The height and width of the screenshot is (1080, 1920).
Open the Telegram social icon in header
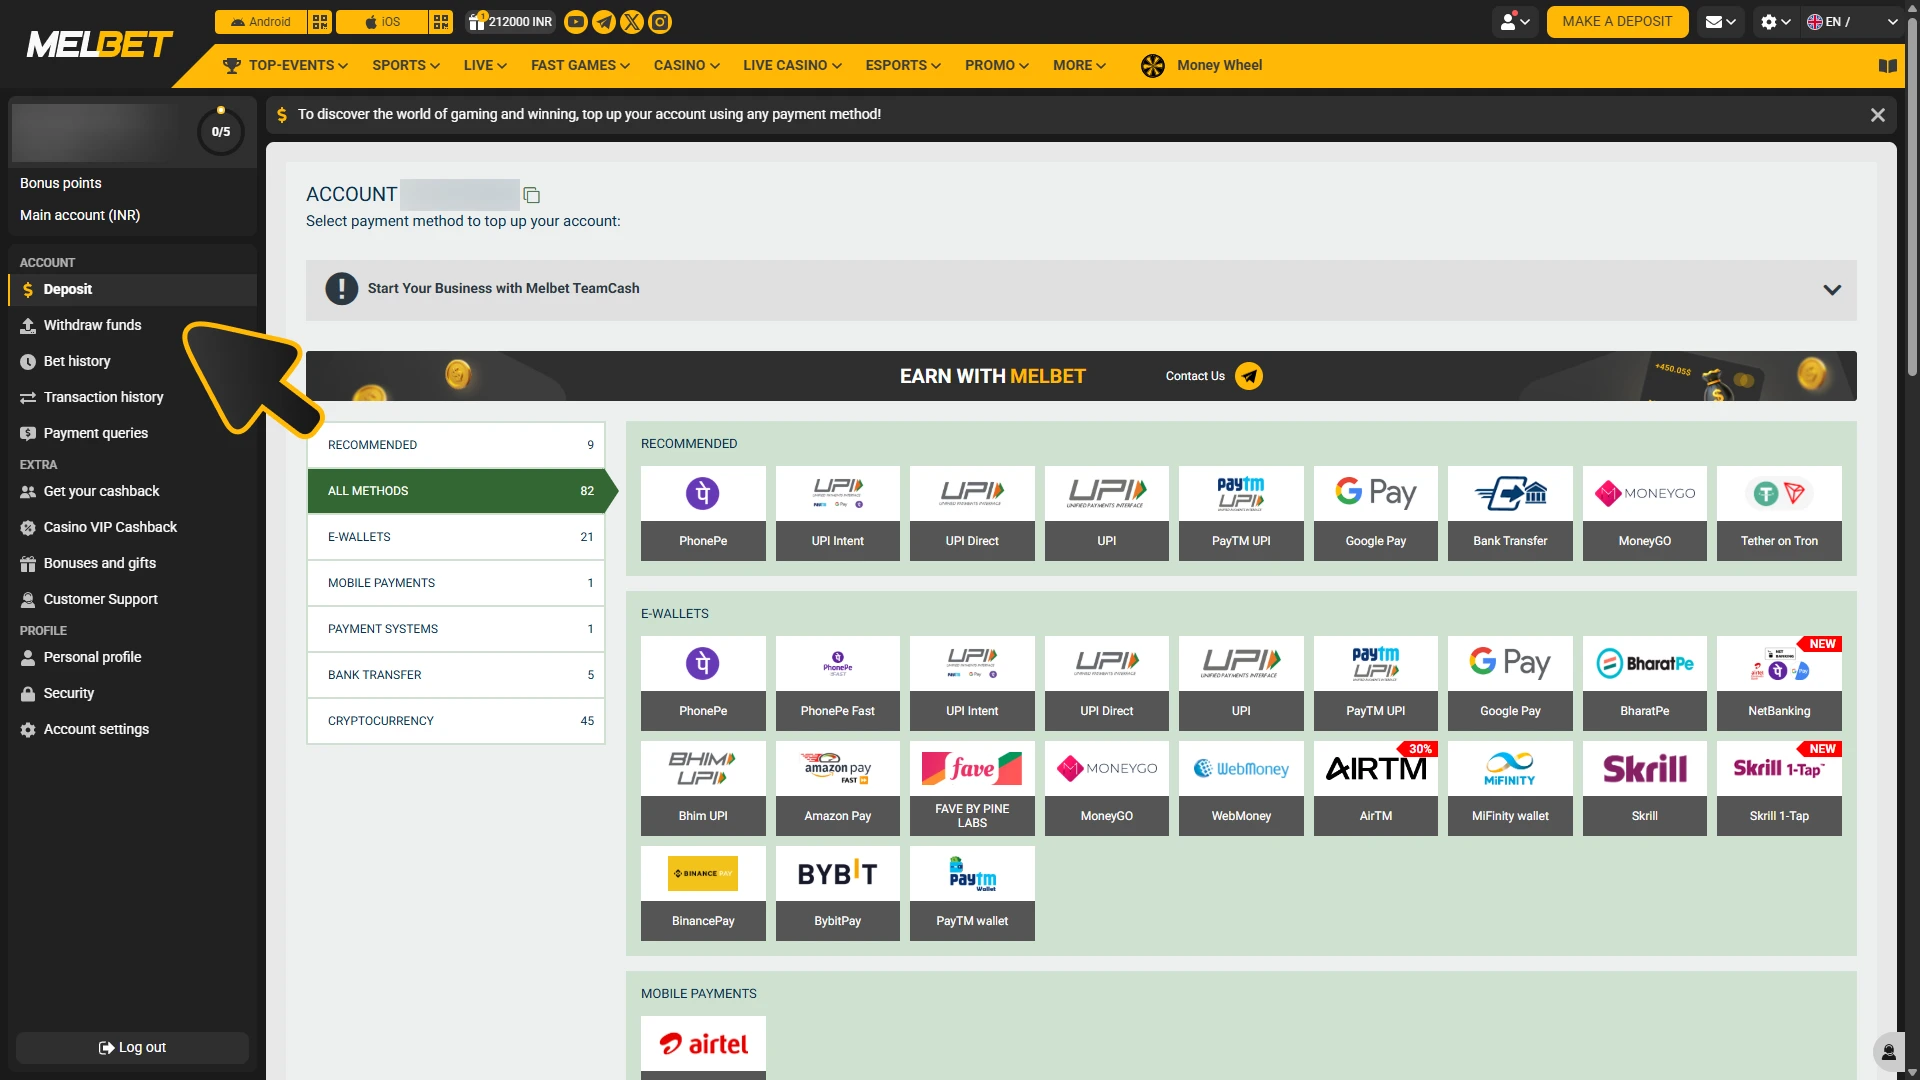(604, 22)
